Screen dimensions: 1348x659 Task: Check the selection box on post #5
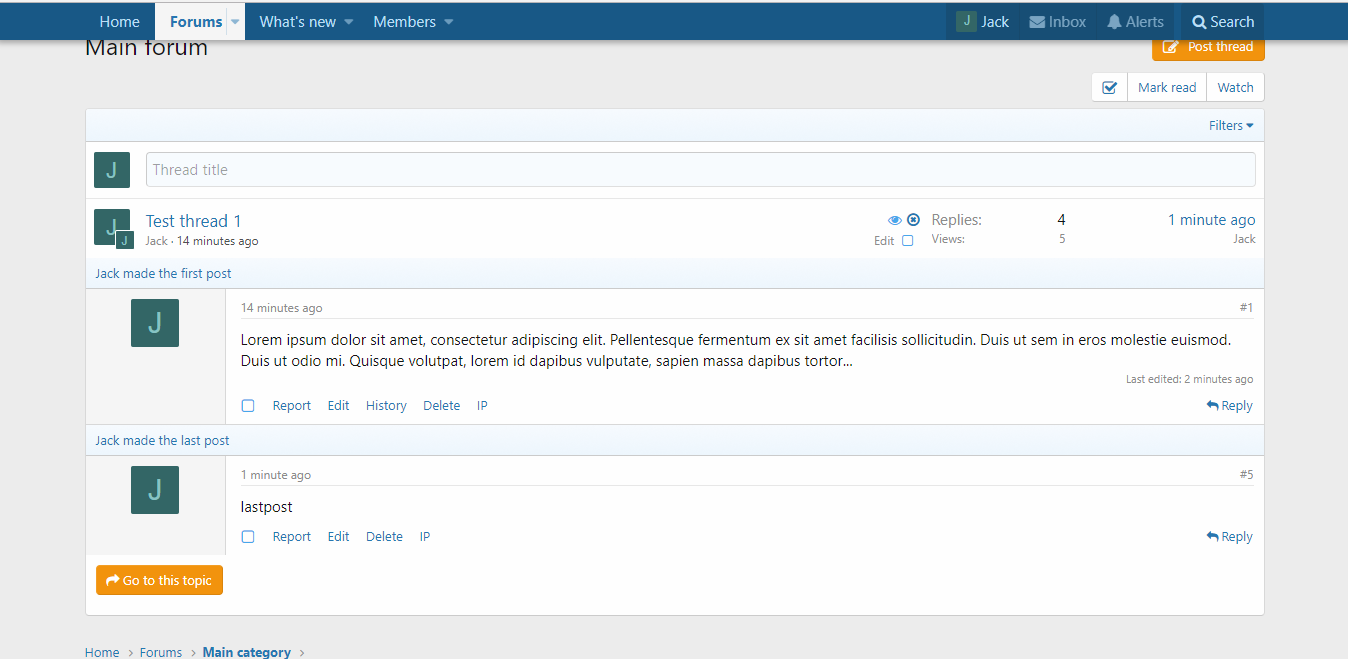pos(248,537)
